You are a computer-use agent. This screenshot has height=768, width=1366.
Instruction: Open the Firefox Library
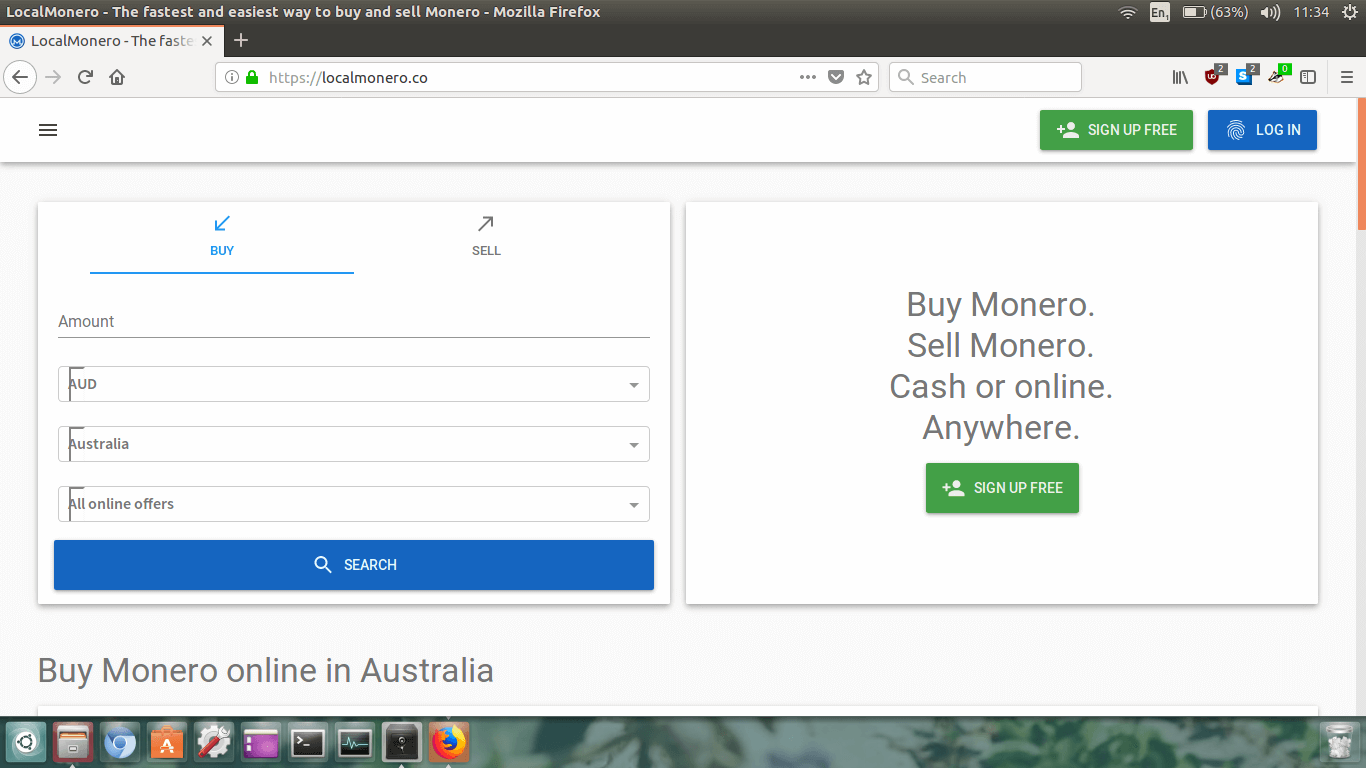point(1180,77)
